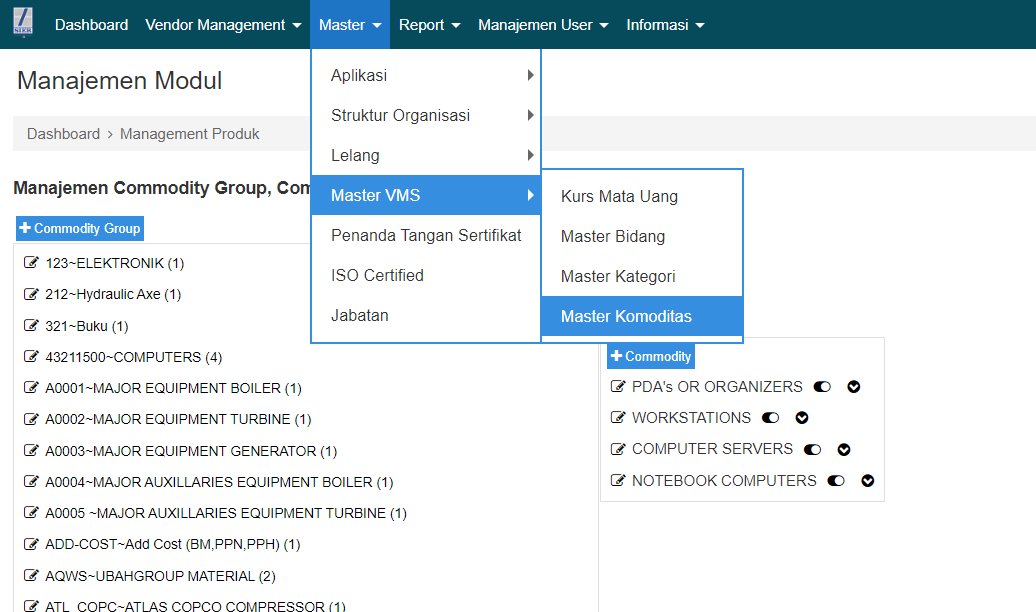Expand the COMPUTER SERVERS down arrow
1036x612 pixels.
coord(844,450)
